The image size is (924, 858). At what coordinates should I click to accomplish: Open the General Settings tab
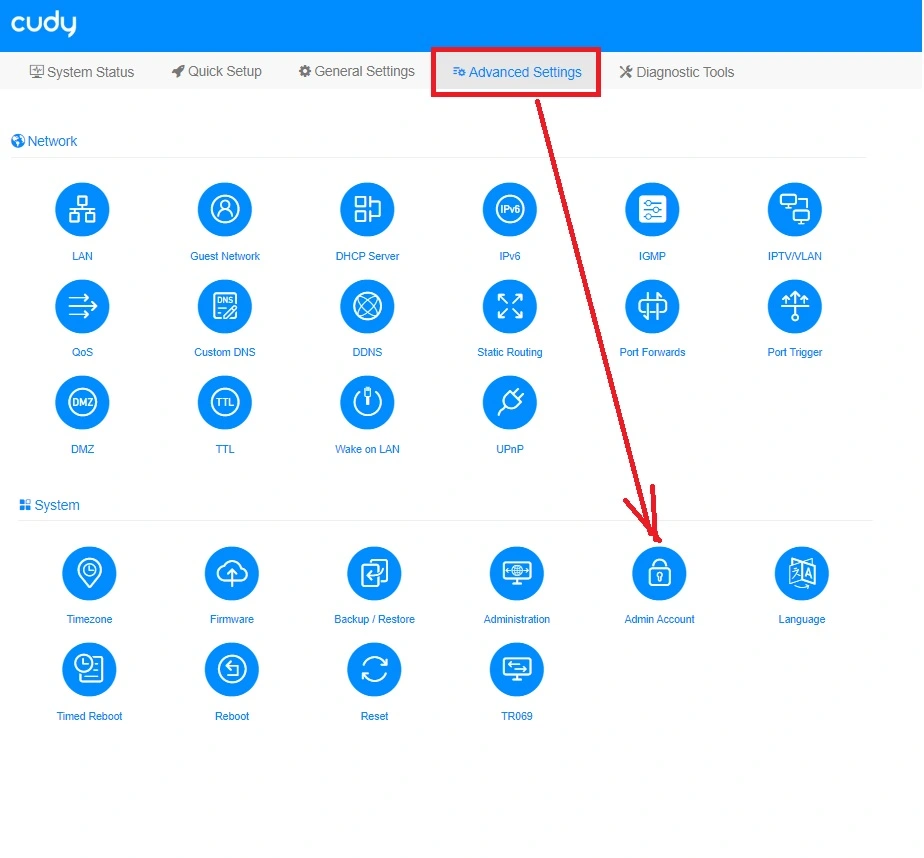[357, 72]
